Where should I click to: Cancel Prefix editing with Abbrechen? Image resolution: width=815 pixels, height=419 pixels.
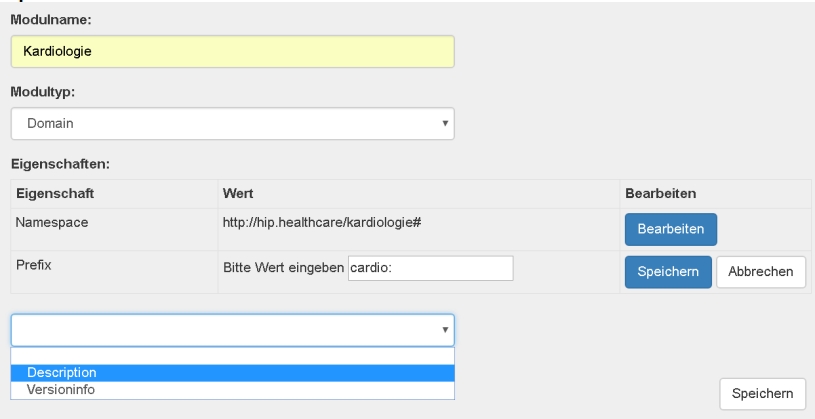pyautogui.click(x=761, y=271)
